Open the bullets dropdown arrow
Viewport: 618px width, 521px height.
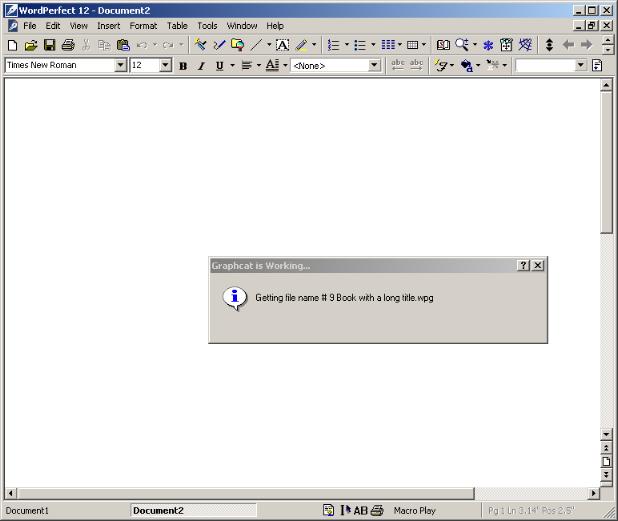coord(373,45)
